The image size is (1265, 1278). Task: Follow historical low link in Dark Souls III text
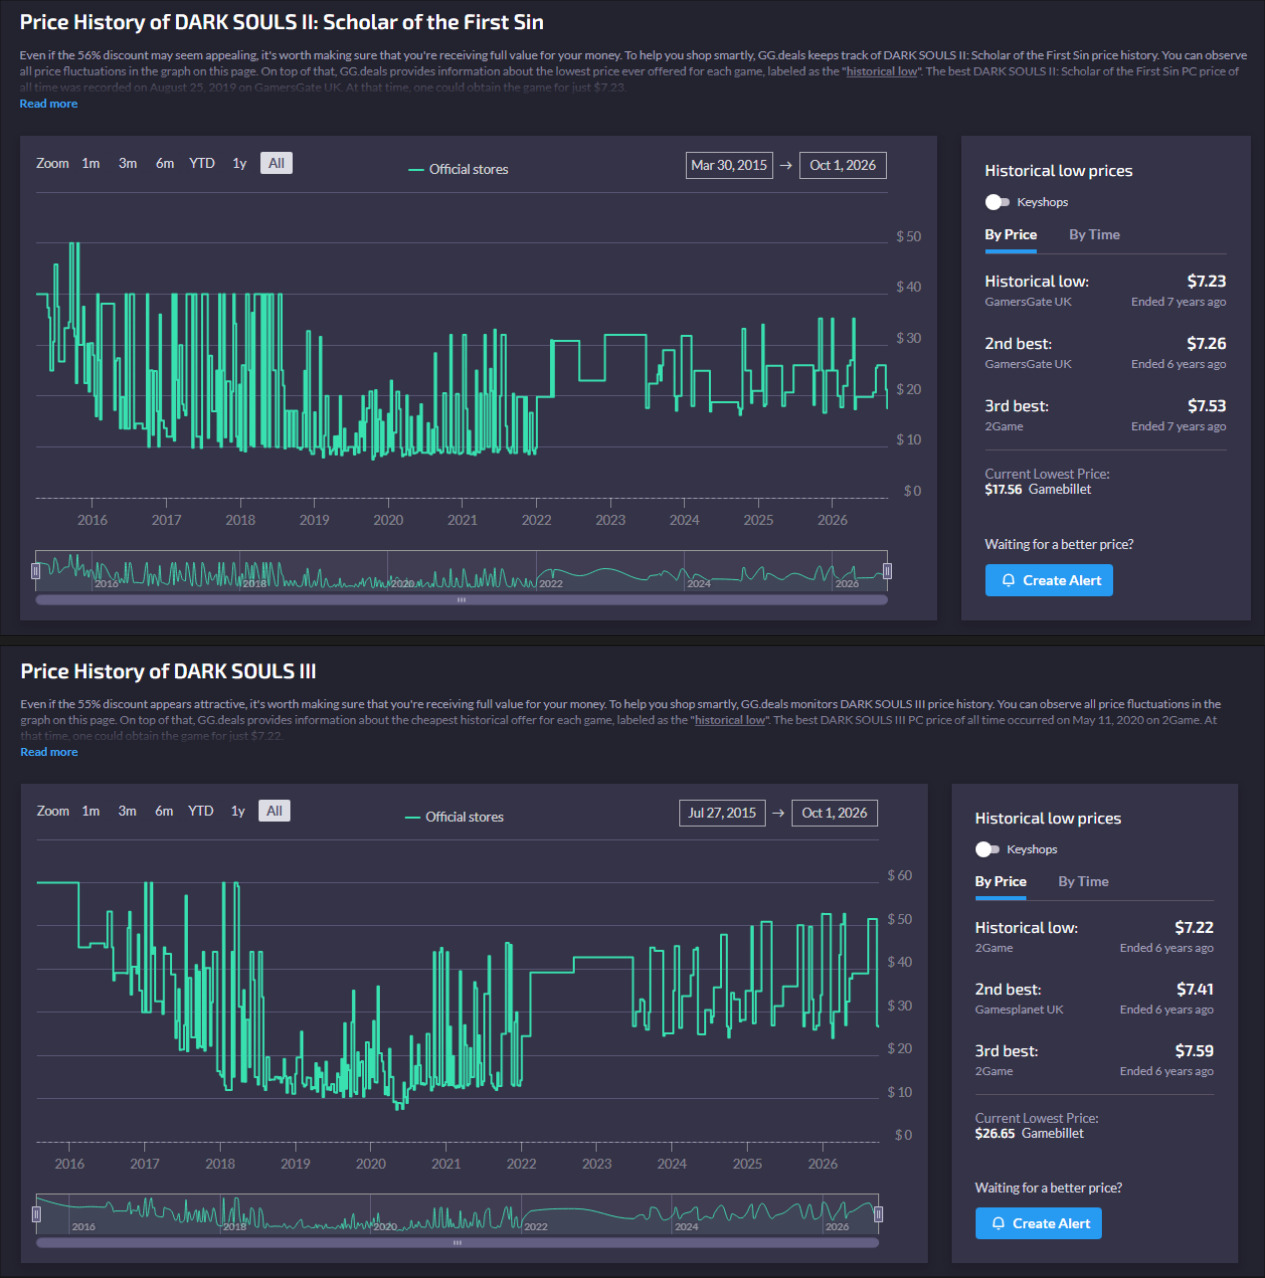click(731, 720)
